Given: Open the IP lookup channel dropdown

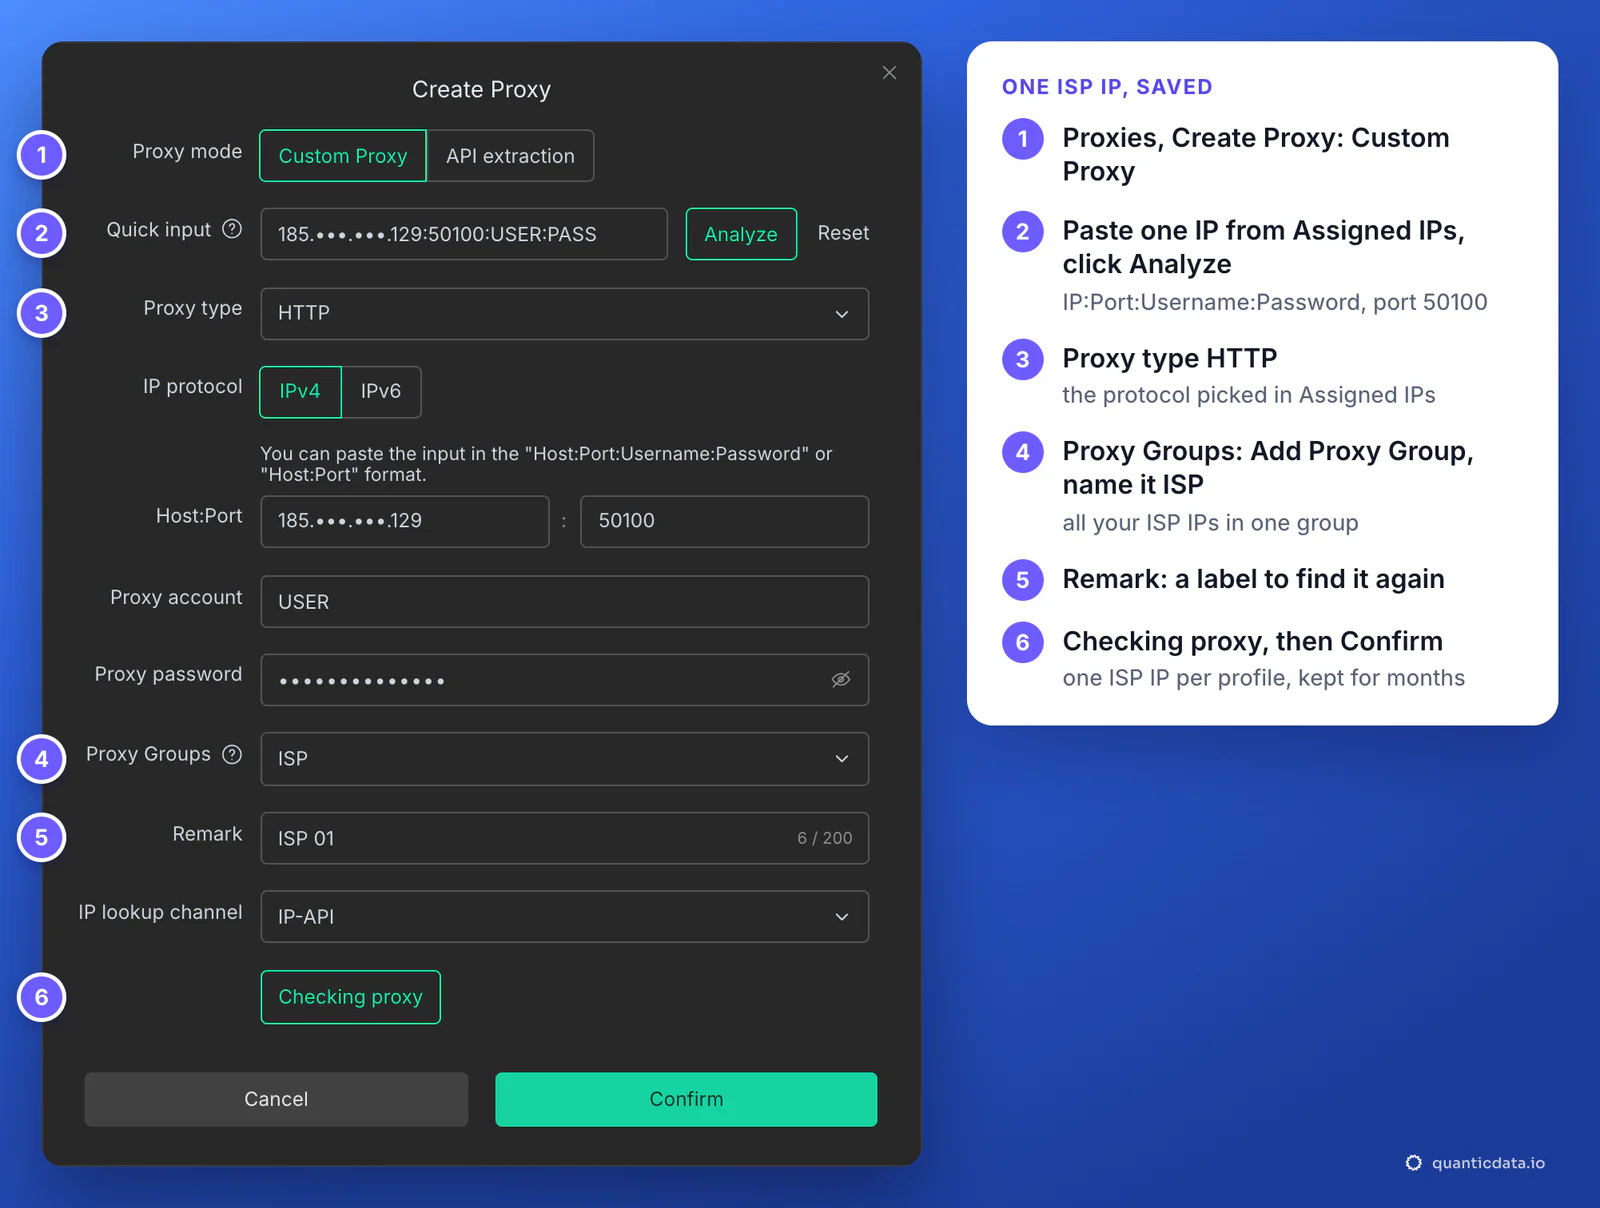Looking at the screenshot, I should click(565, 917).
